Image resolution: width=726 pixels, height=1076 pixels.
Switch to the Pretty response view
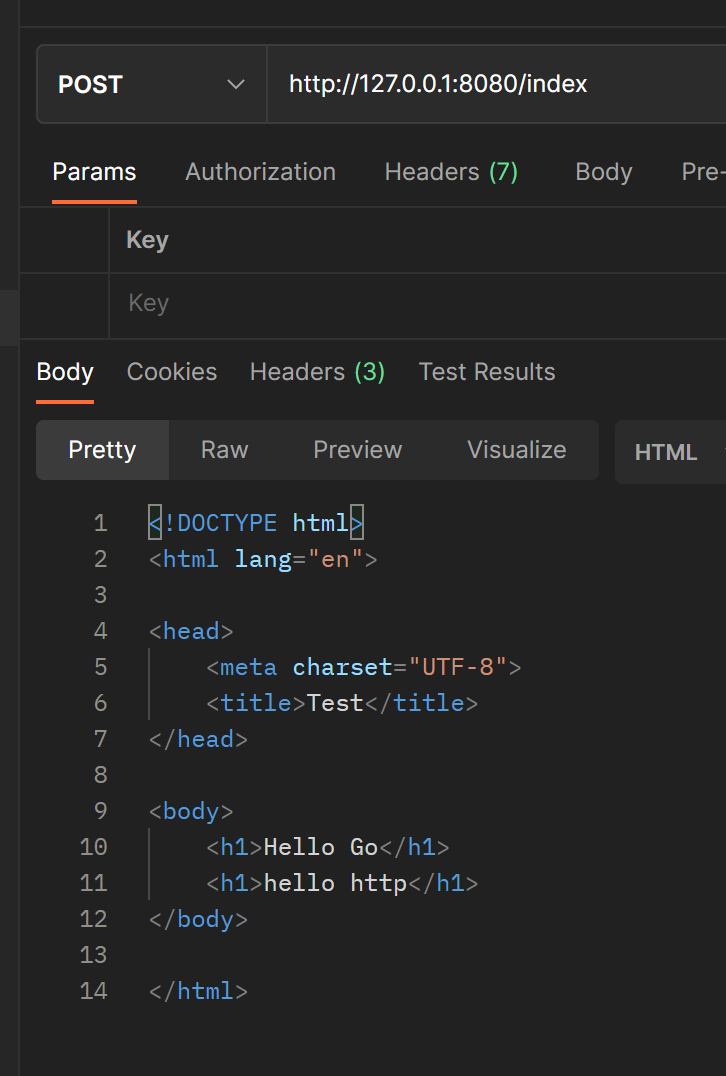click(102, 450)
